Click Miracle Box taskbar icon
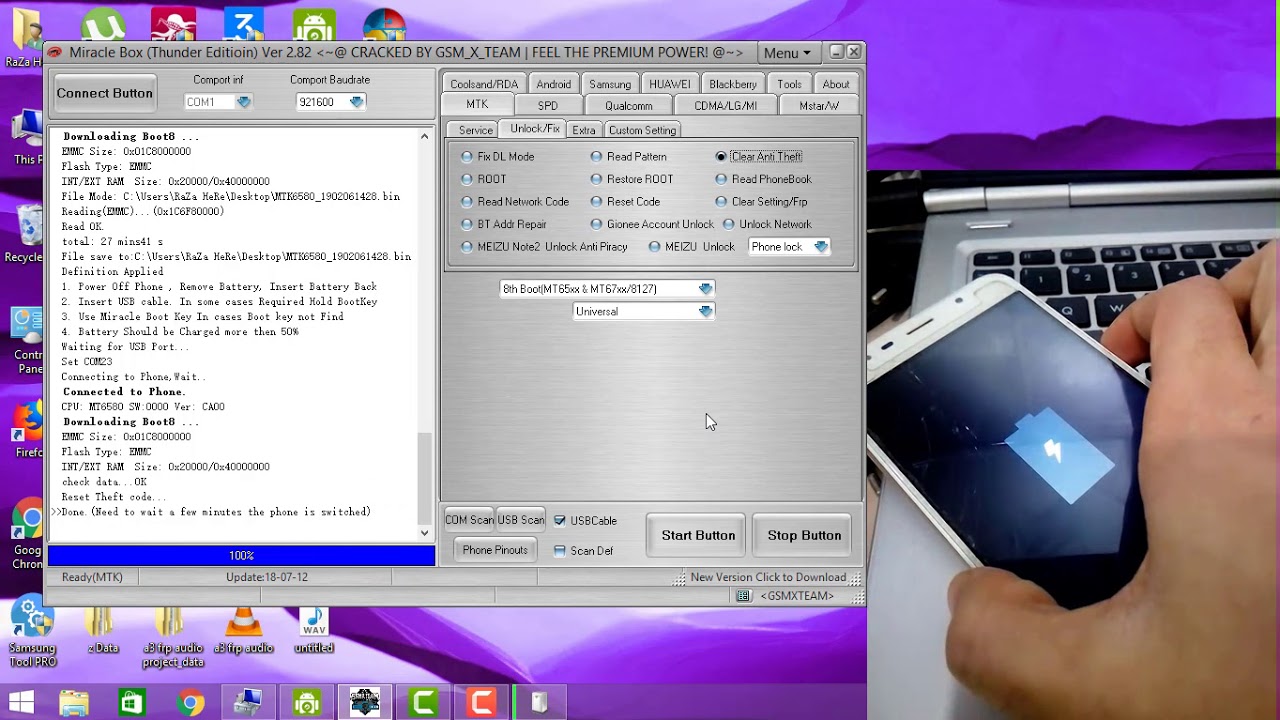This screenshot has width=1280, height=720. [364, 703]
